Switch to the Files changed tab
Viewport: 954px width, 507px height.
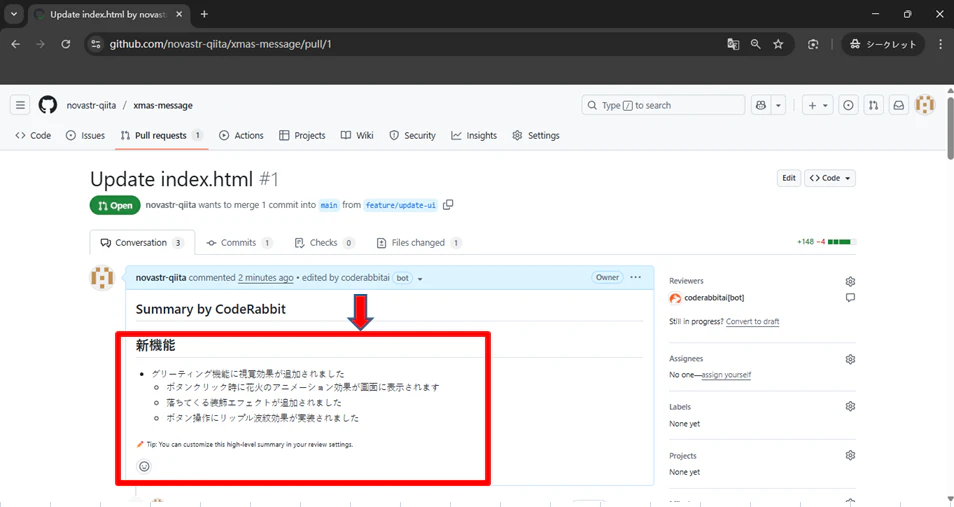click(419, 242)
